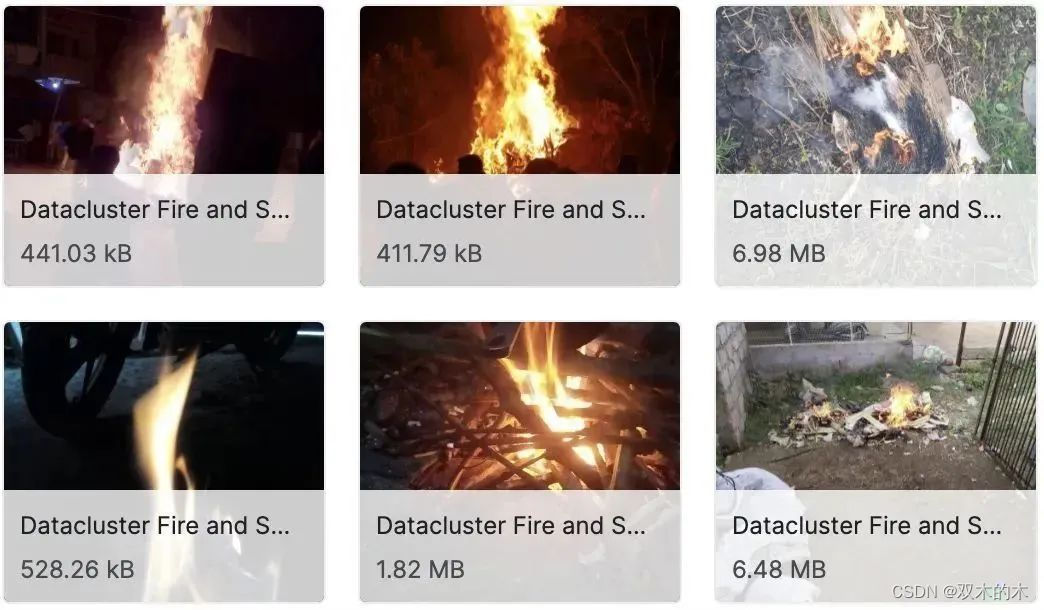Select the 441.03 kB file size label
This screenshot has width=1044, height=610.
point(76,254)
